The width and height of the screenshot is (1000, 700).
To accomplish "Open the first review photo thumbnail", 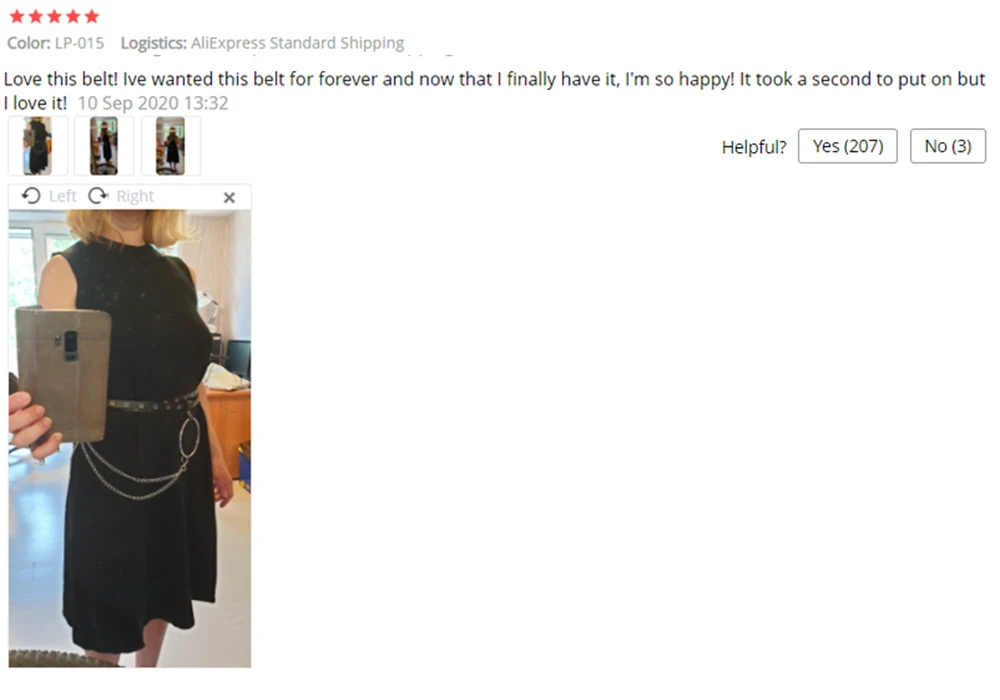I will pos(38,146).
